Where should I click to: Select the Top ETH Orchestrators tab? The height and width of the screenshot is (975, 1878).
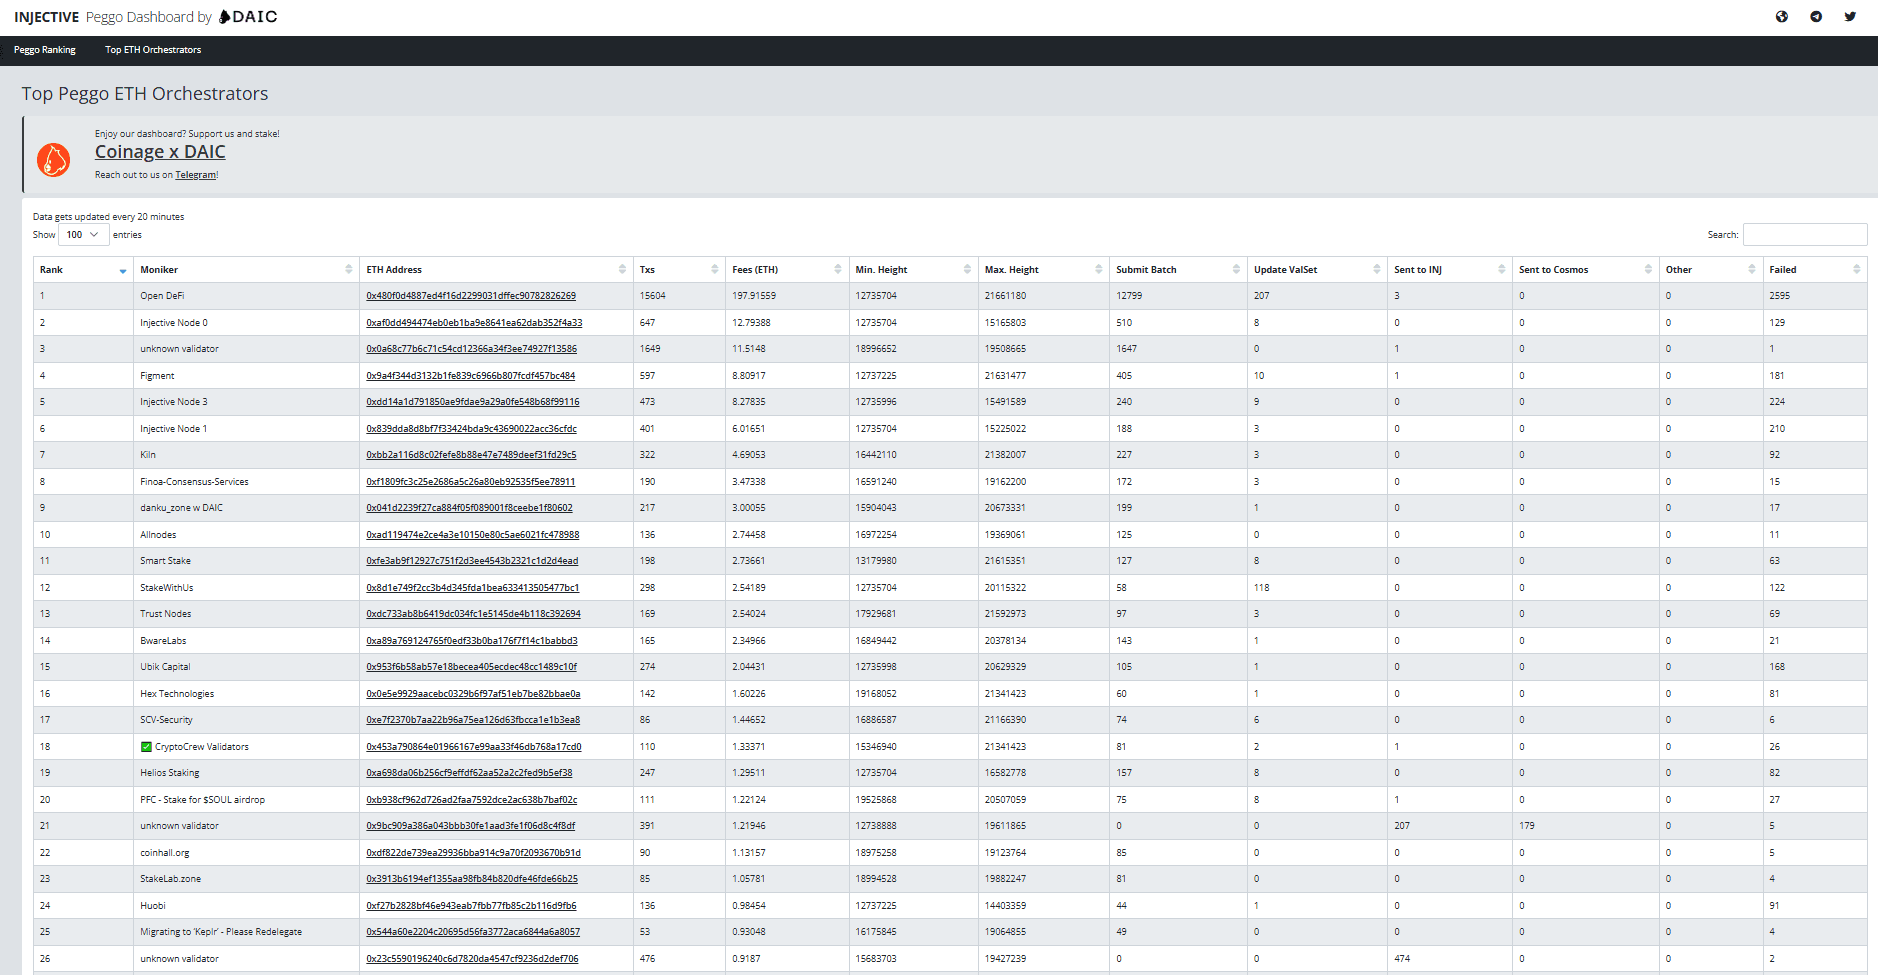pyautogui.click(x=152, y=50)
